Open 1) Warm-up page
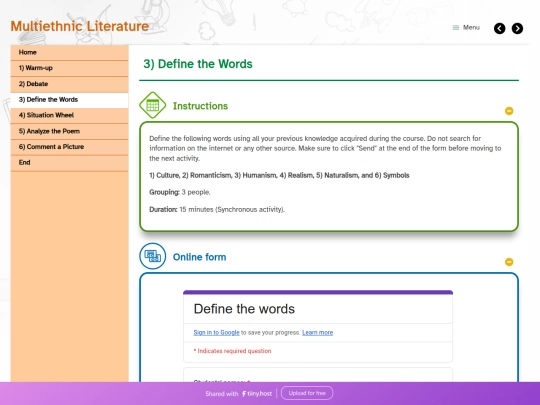Screen dimensions: 540x405 [x=69, y=68]
